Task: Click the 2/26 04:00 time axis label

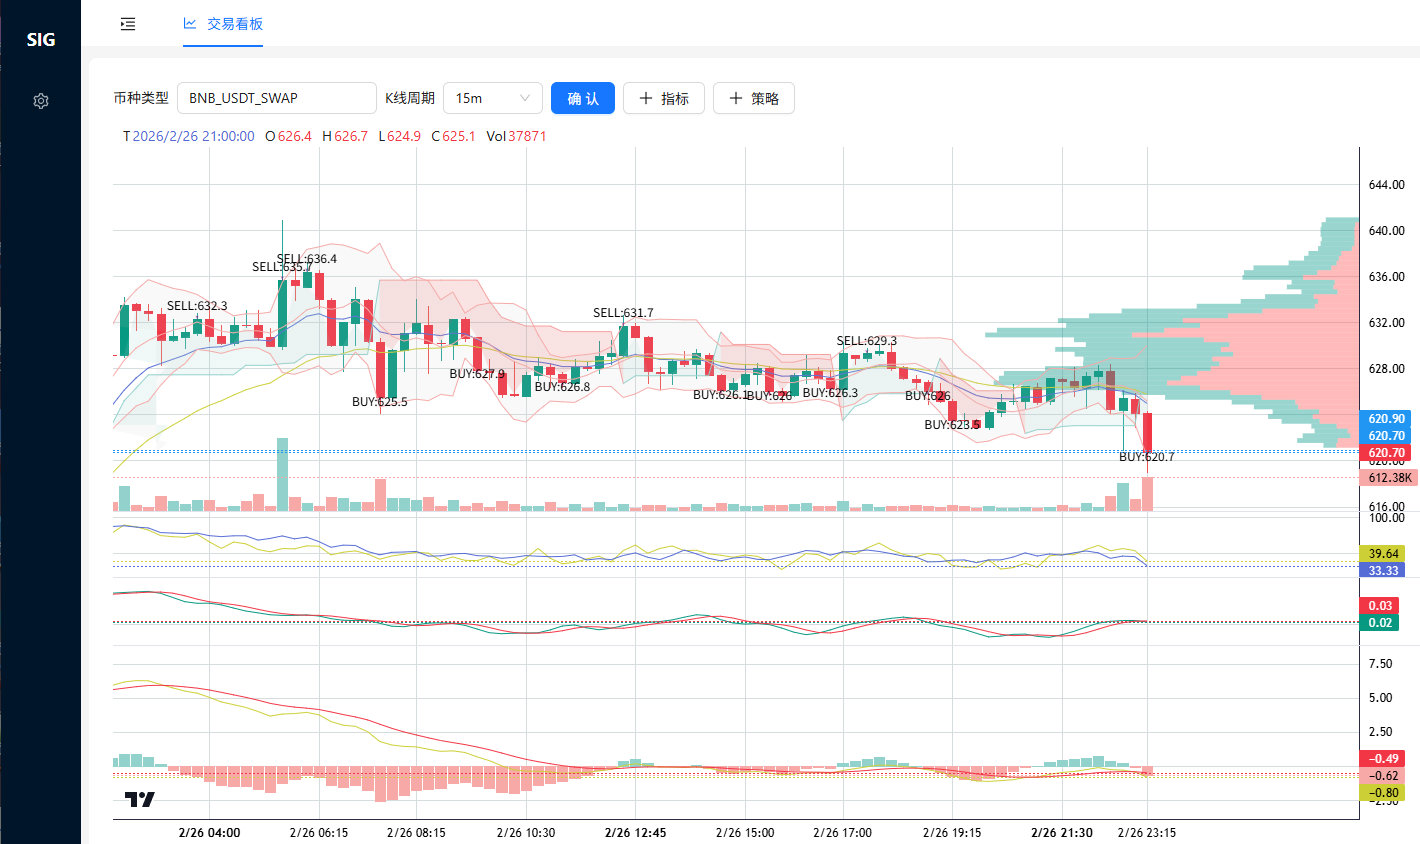Action: pos(209,833)
